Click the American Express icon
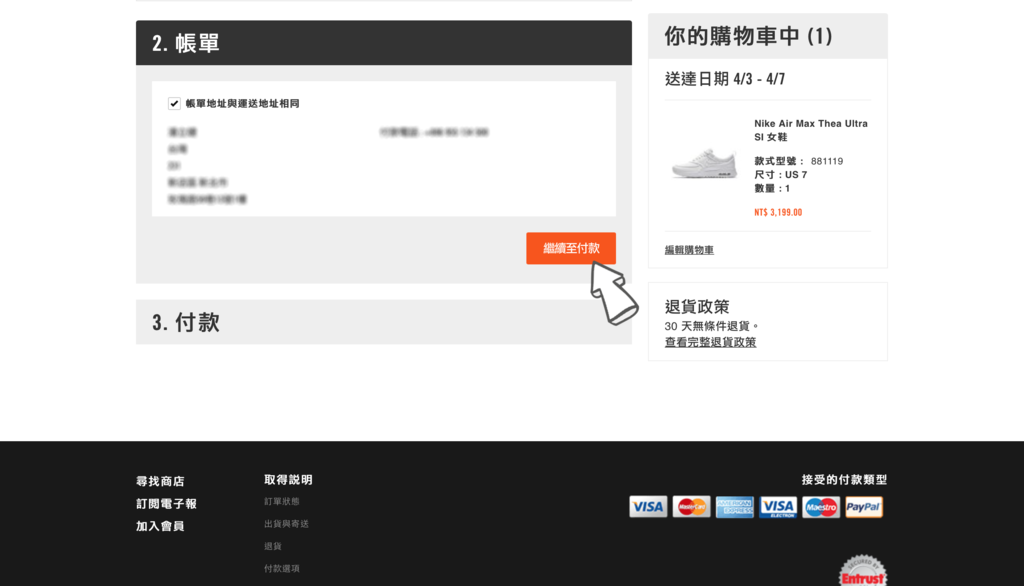Image resolution: width=1024 pixels, height=586 pixels. pos(735,506)
